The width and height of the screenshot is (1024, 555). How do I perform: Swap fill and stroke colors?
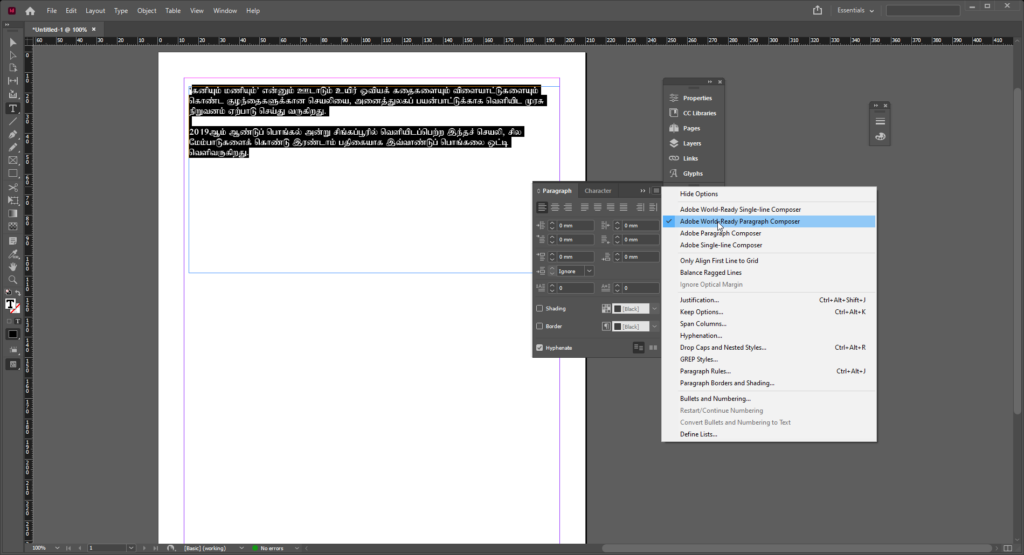[x=18, y=293]
